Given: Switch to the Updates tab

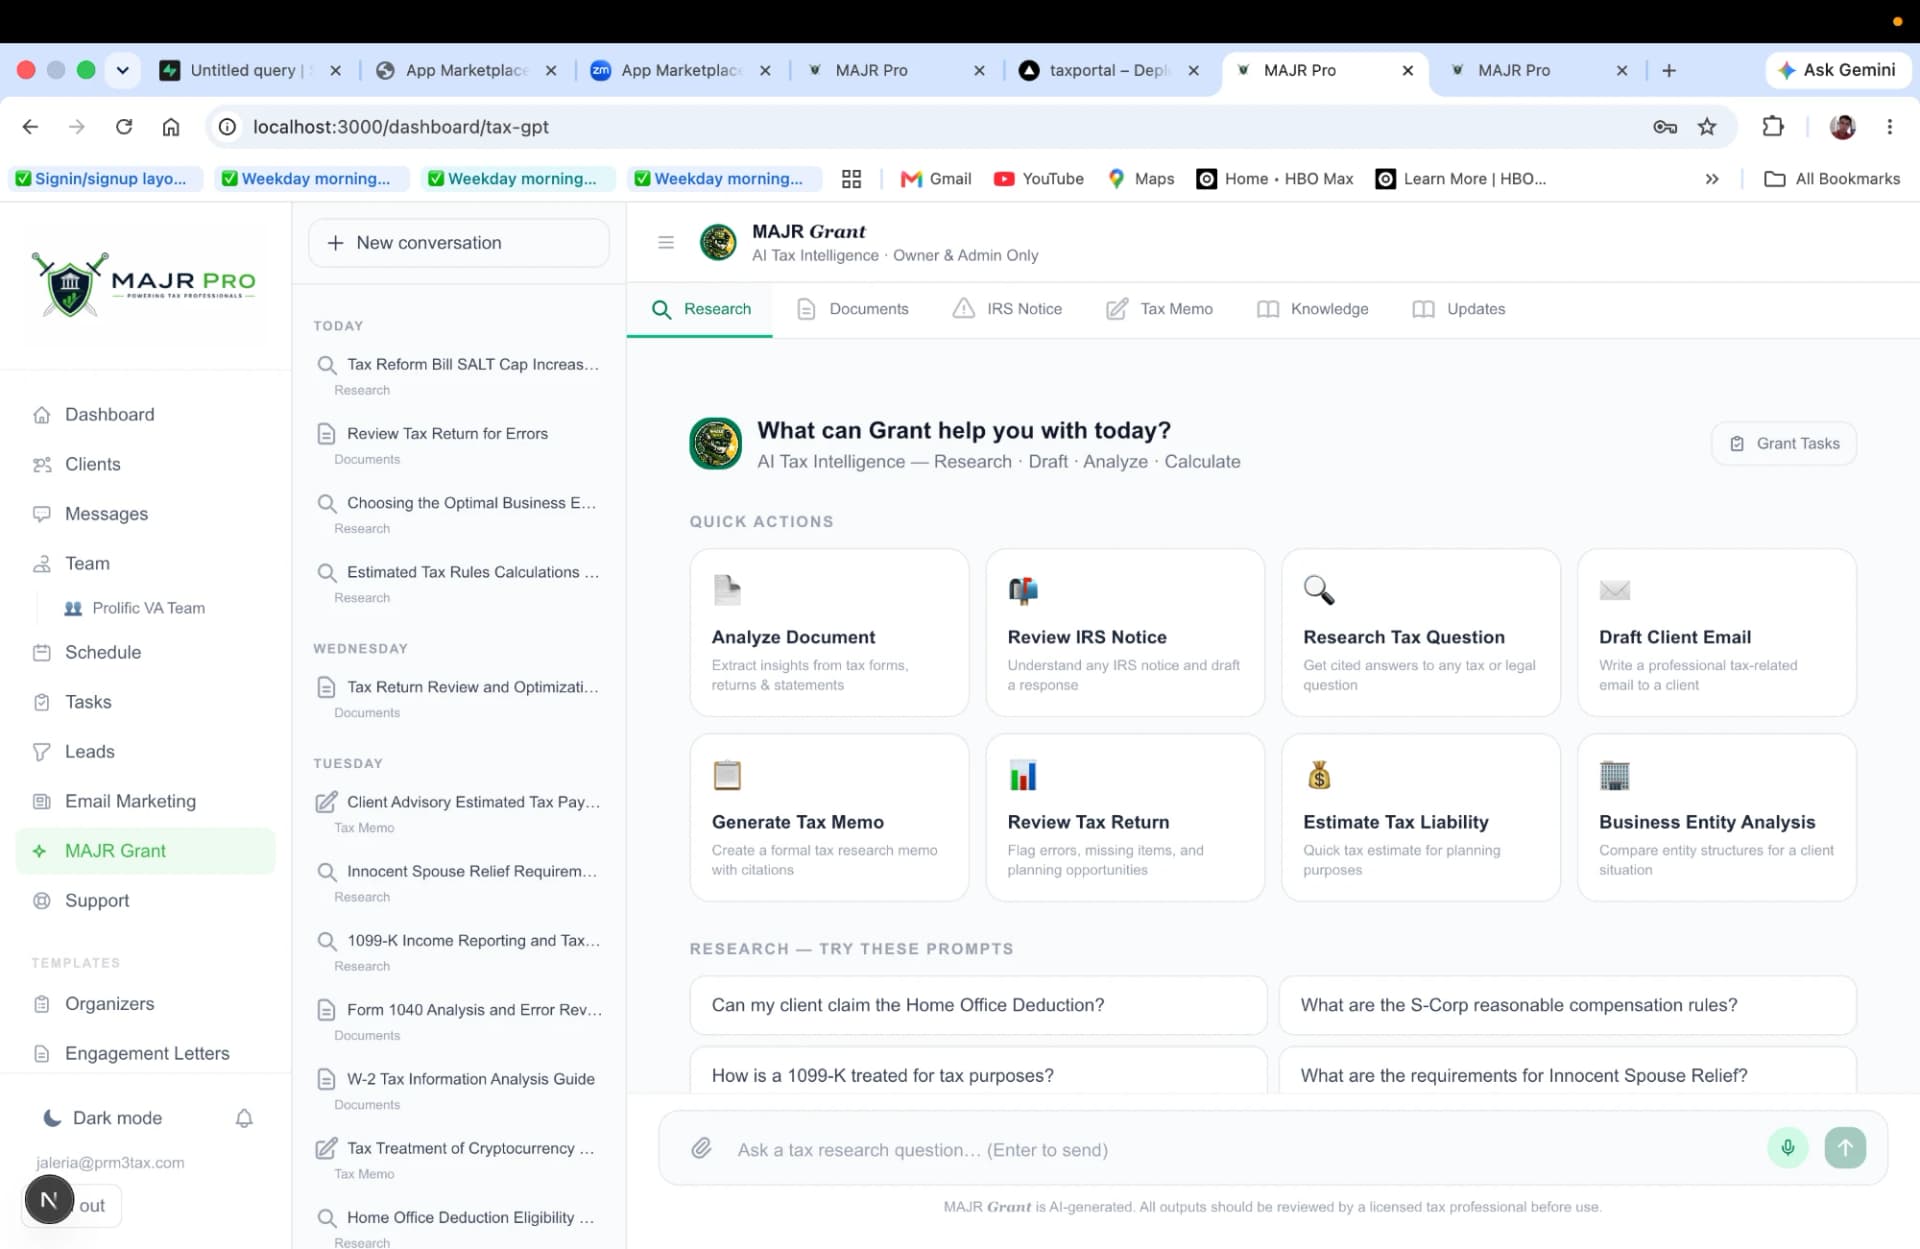Looking at the screenshot, I should coord(1459,309).
